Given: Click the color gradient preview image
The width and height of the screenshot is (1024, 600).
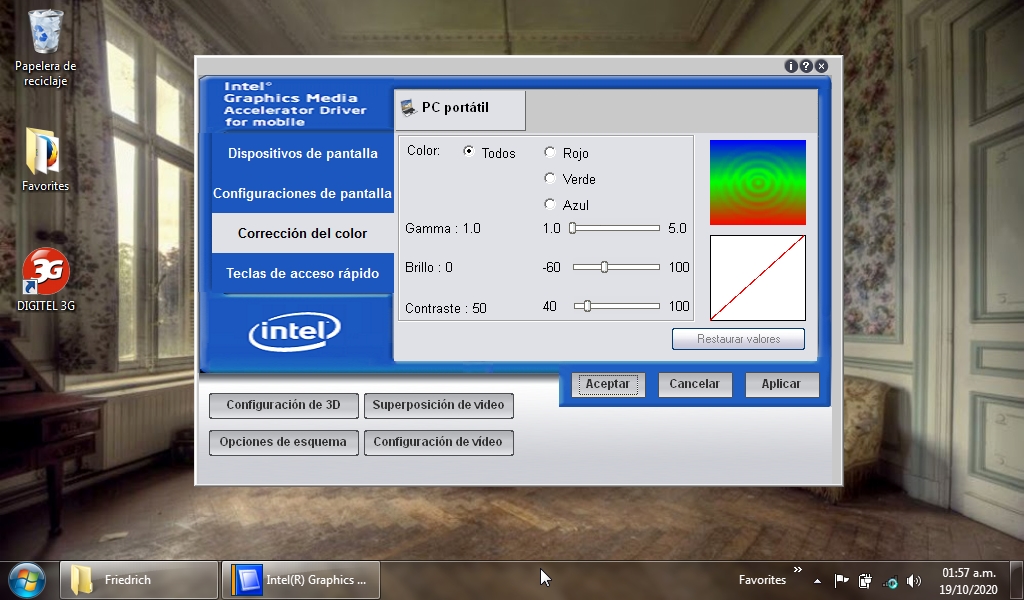Looking at the screenshot, I should [x=758, y=182].
